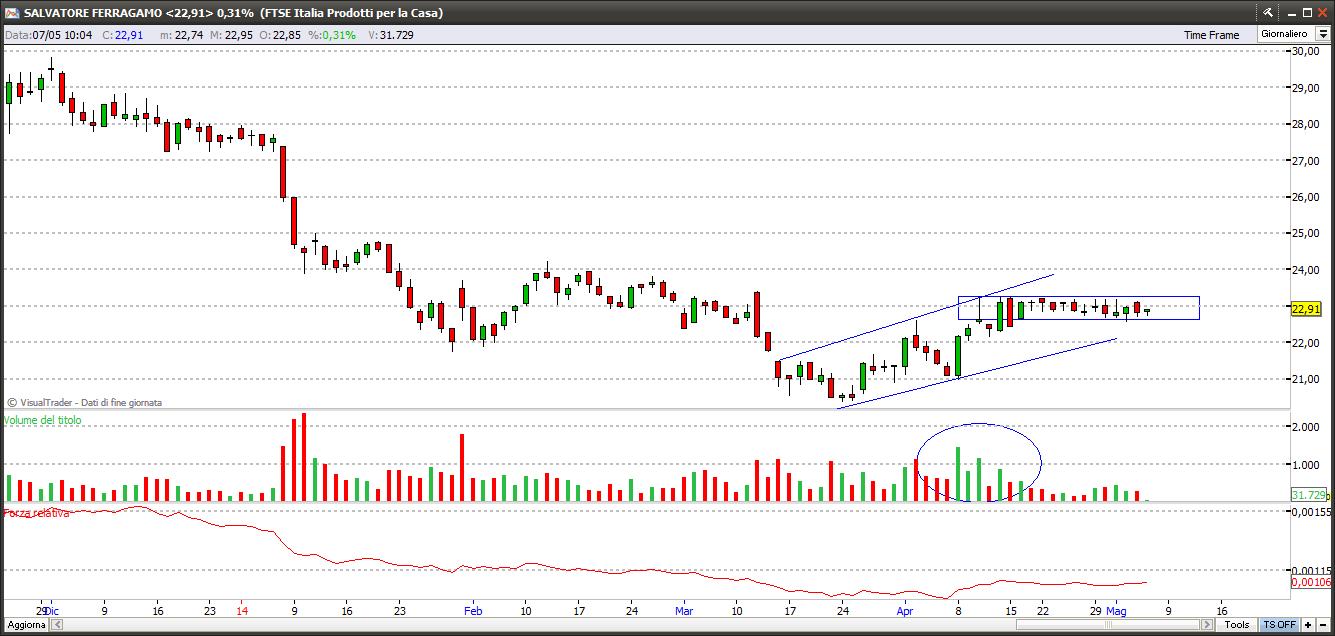The width and height of the screenshot is (1335, 636).
Task: Close the chart window
Action: pos(1323,12)
